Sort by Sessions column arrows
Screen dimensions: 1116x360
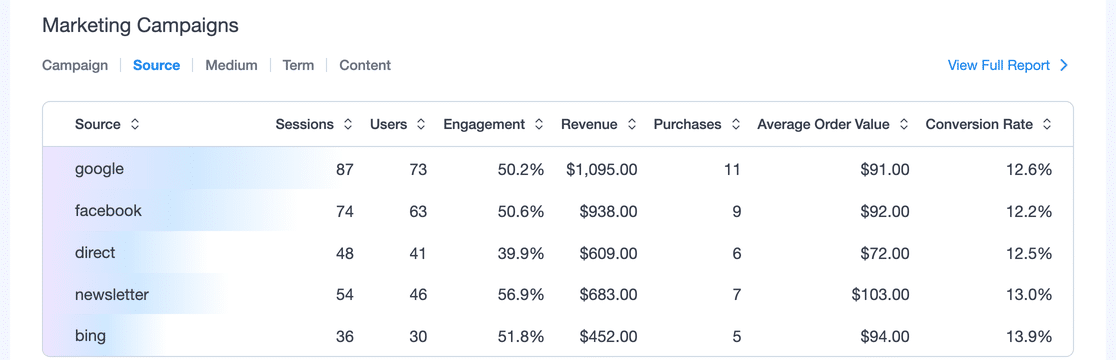tap(347, 125)
